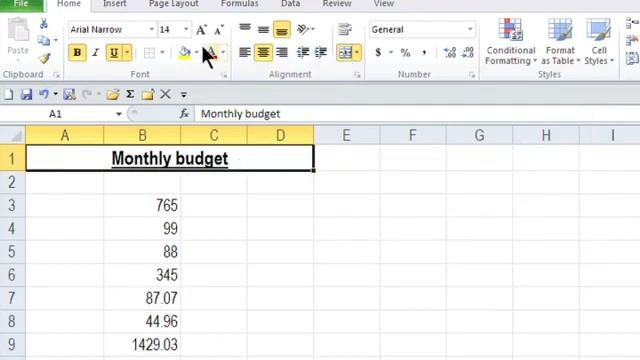Viewport: 640px width, 360px height.
Task: Toggle Bottom Align vertical alignment
Action: point(282,29)
